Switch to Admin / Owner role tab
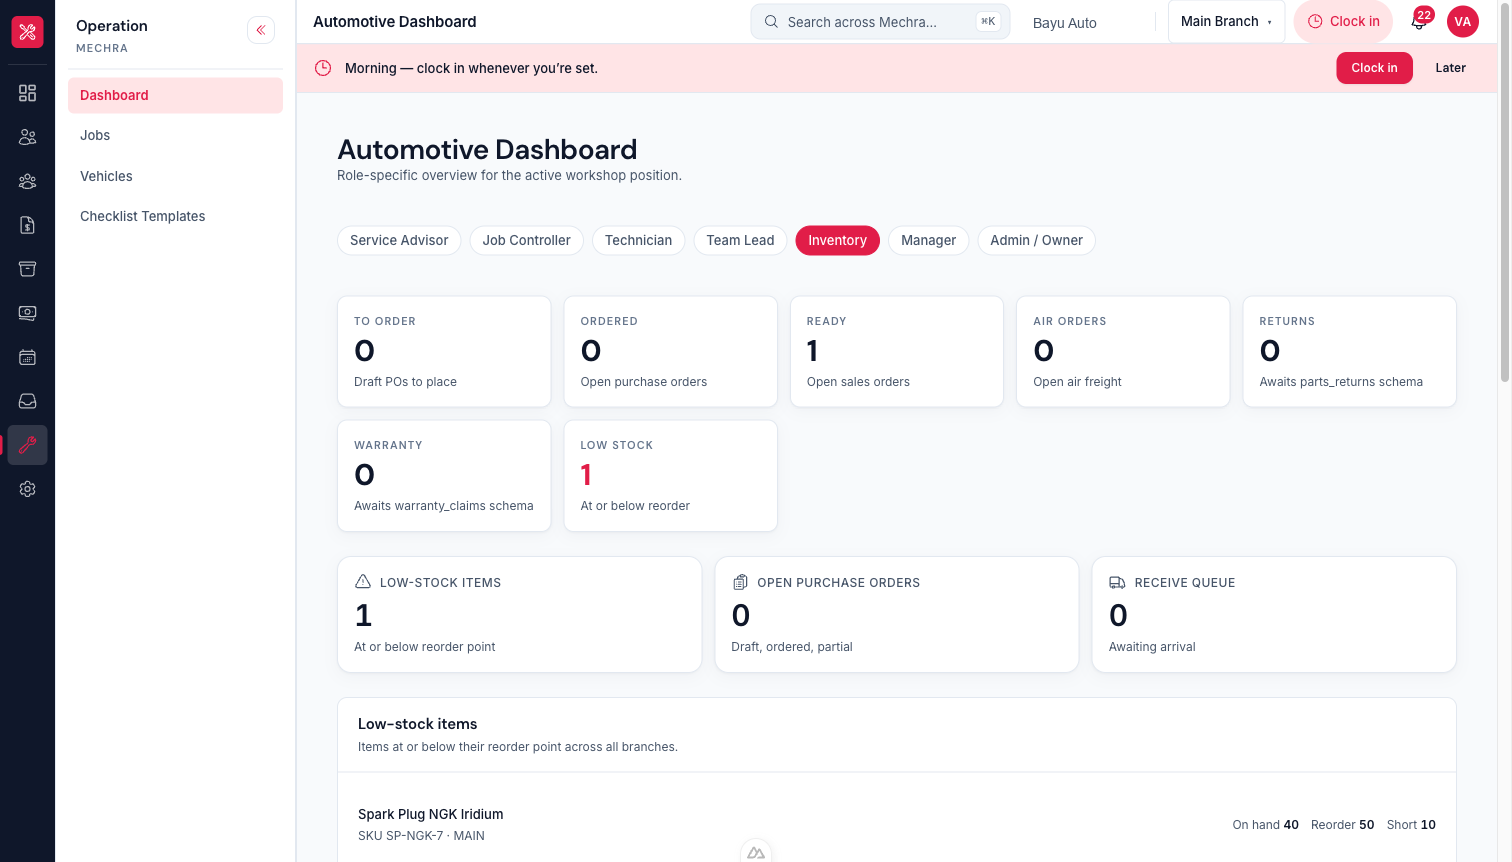This screenshot has width=1512, height=862. pos(1036,240)
